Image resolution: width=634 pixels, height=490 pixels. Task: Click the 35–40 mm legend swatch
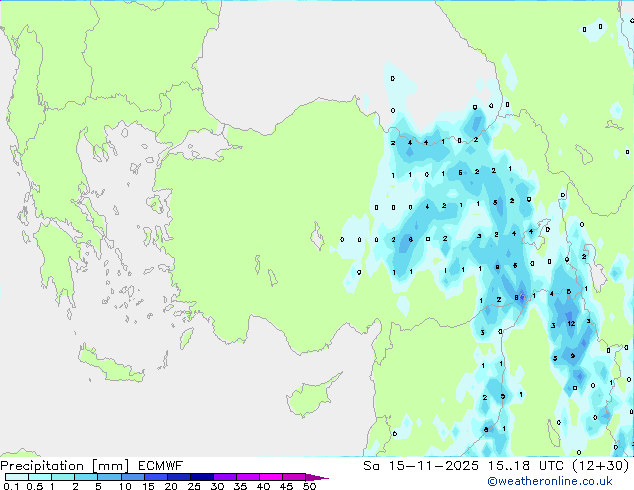(x=247, y=477)
